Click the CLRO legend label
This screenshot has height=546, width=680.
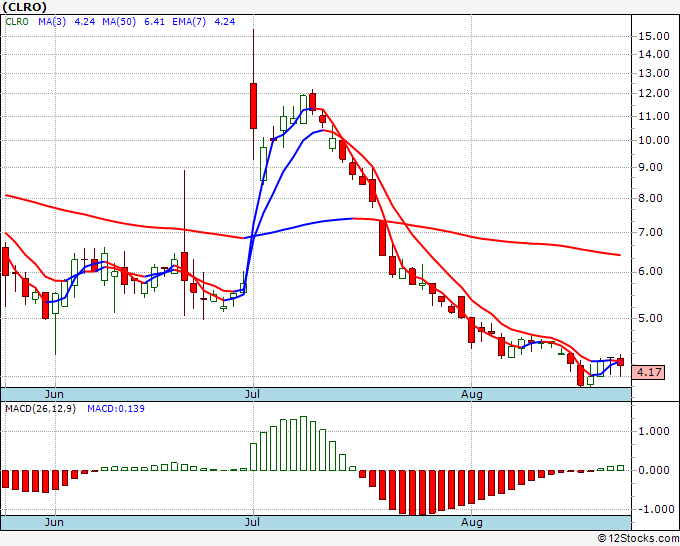(17, 22)
